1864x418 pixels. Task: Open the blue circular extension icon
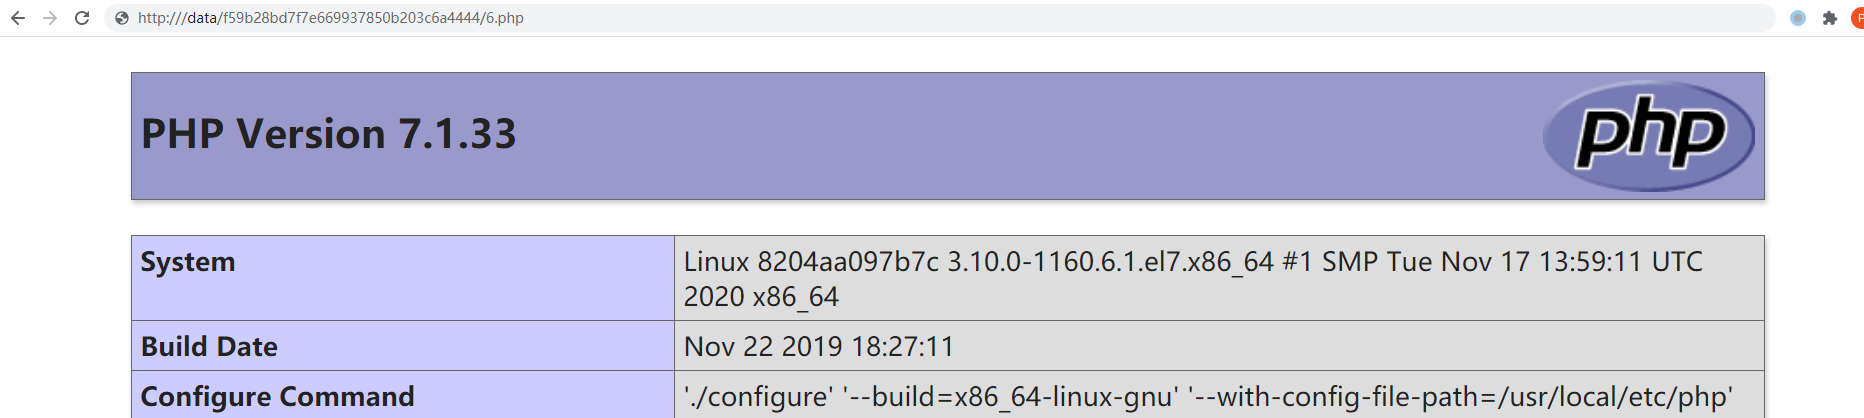click(x=1798, y=18)
